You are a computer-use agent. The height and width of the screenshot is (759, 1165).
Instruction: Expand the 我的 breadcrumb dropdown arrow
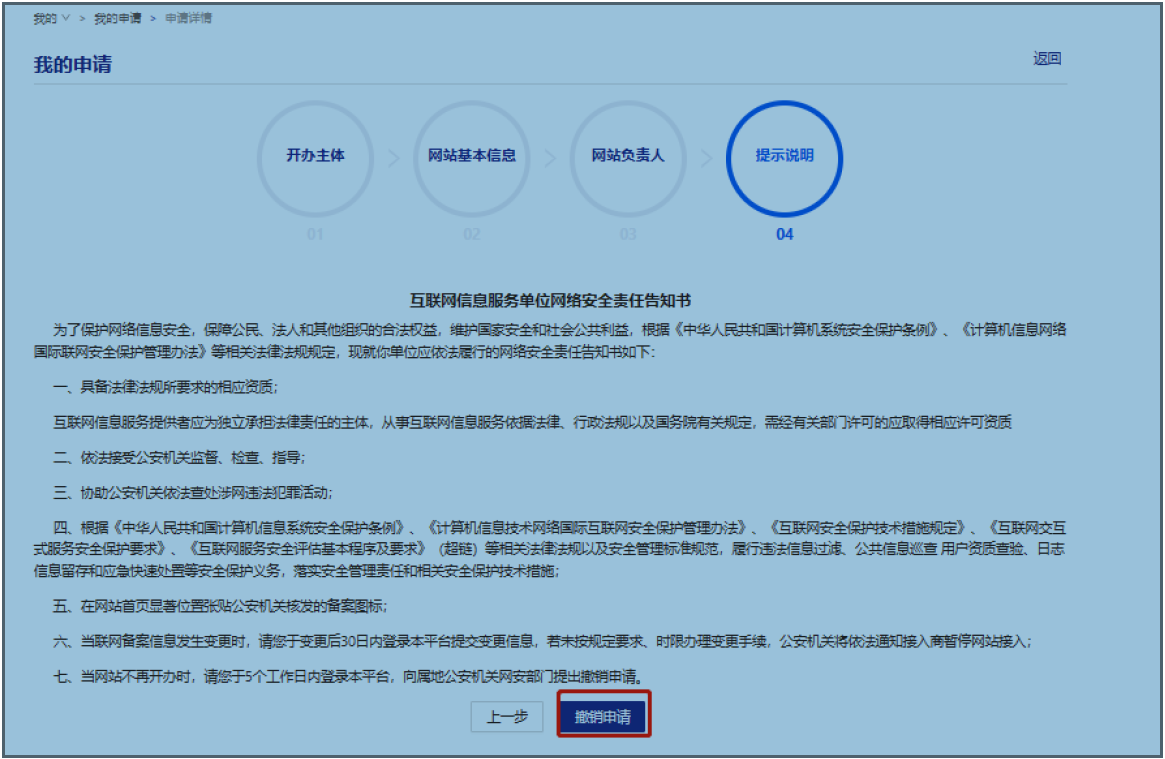[66, 19]
